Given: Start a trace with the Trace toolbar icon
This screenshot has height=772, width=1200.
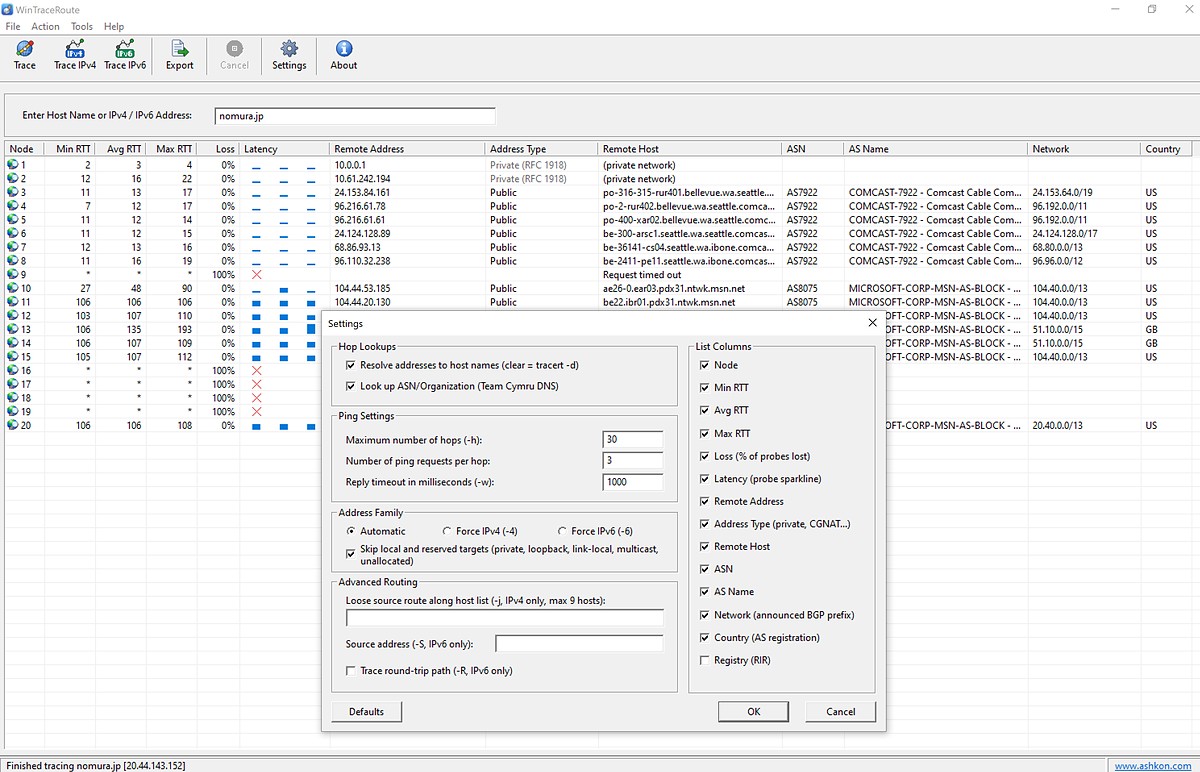Looking at the screenshot, I should (x=24, y=55).
